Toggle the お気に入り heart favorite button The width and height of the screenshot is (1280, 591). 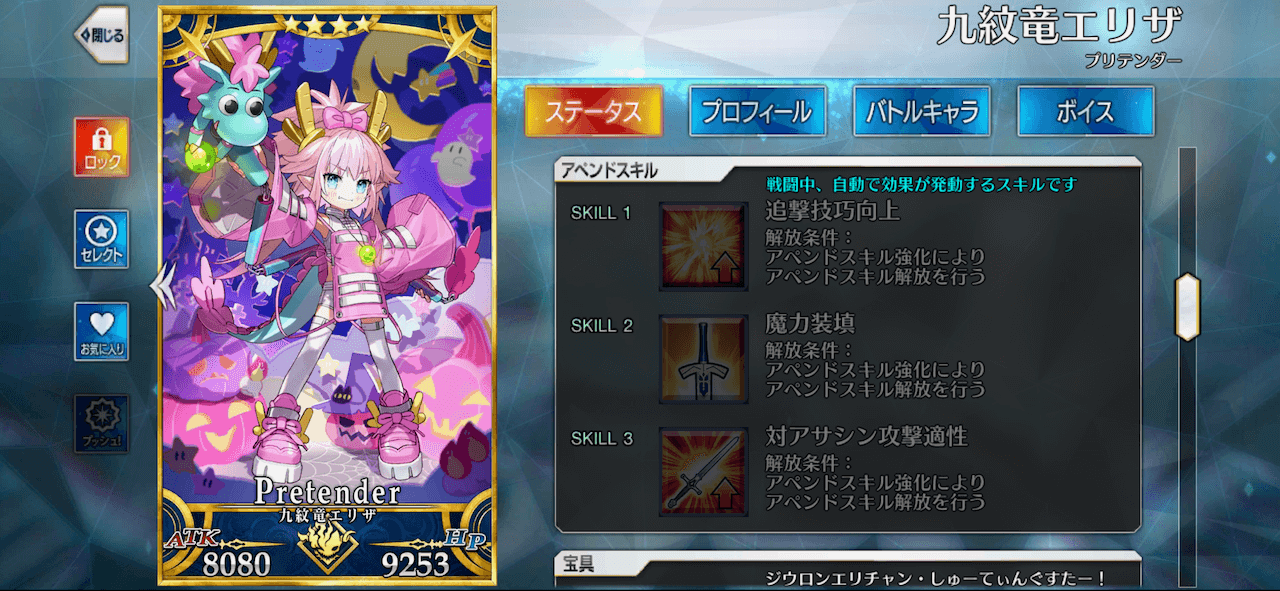coord(101,331)
